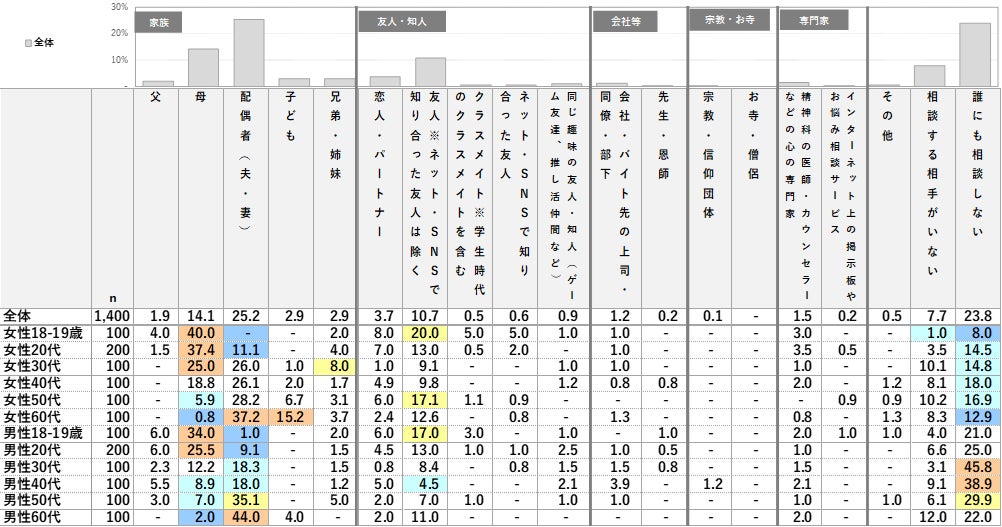Click the 女性18-19歳 row label

coord(43,333)
